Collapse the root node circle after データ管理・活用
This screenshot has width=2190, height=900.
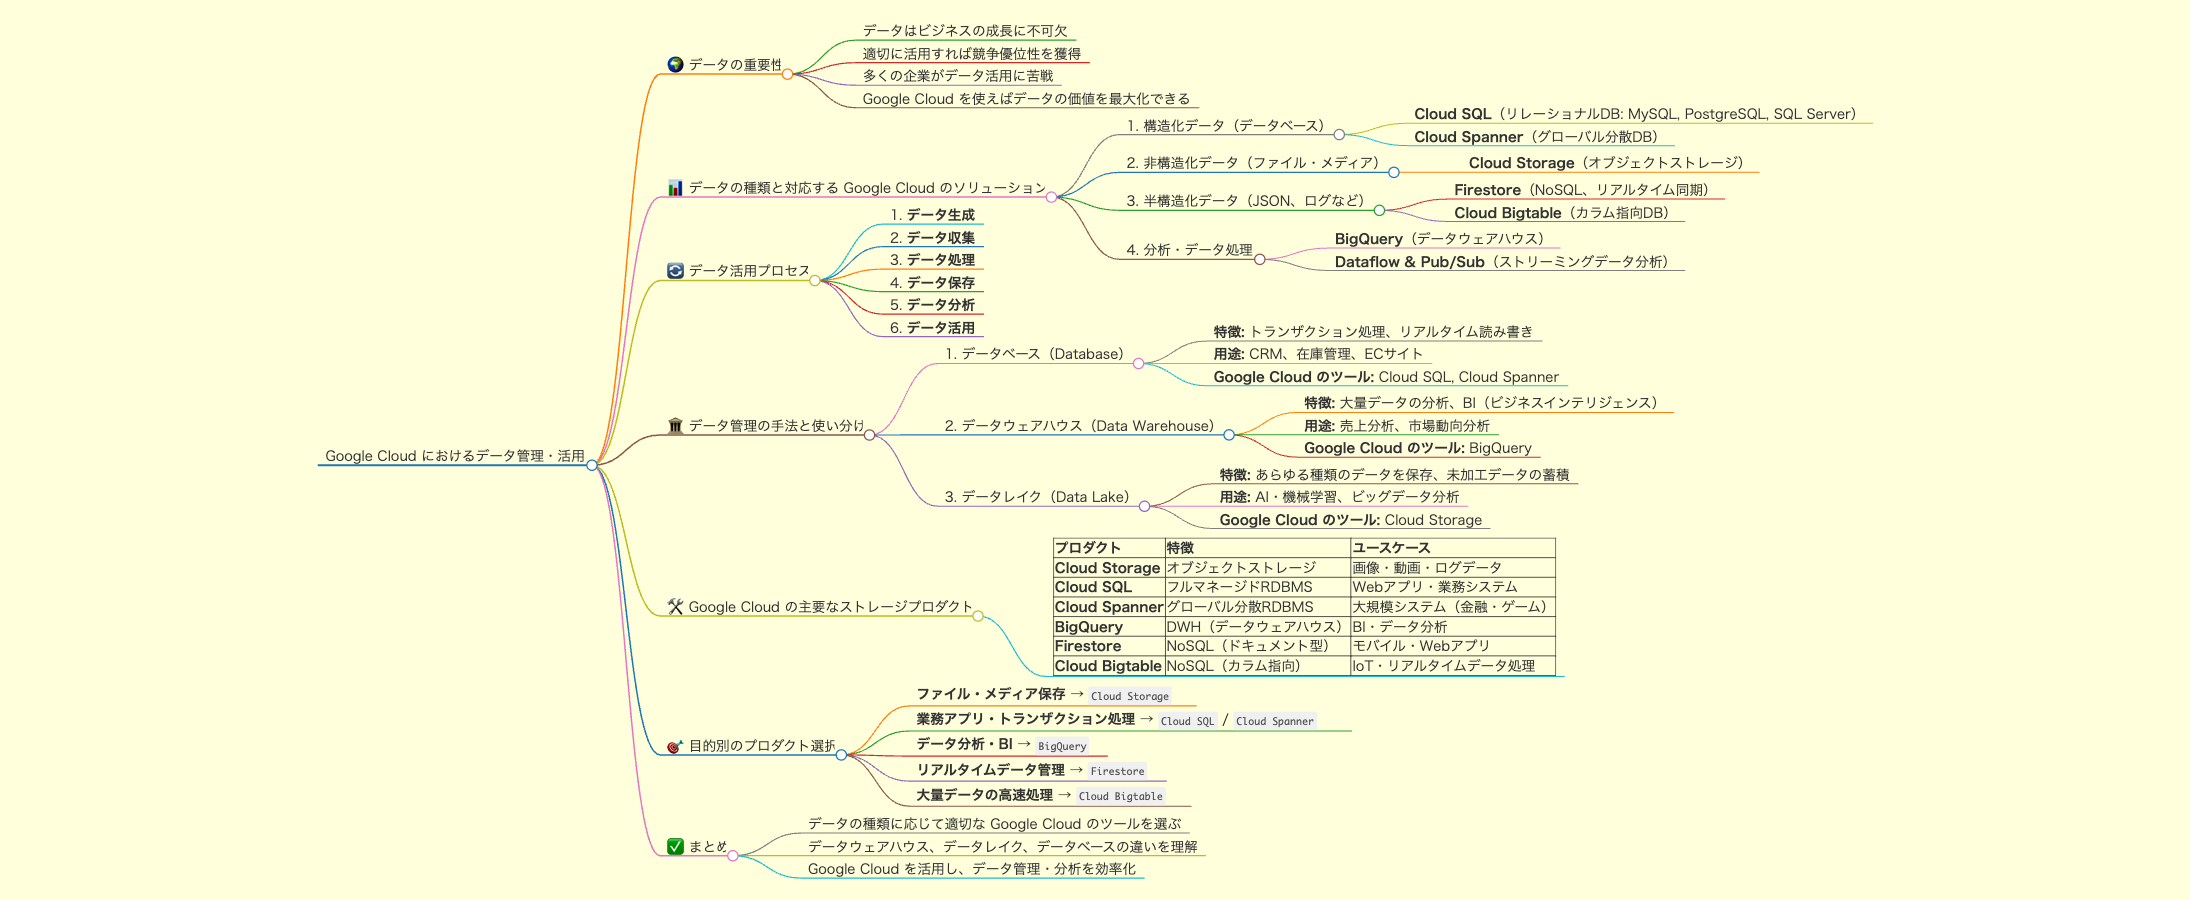(592, 465)
